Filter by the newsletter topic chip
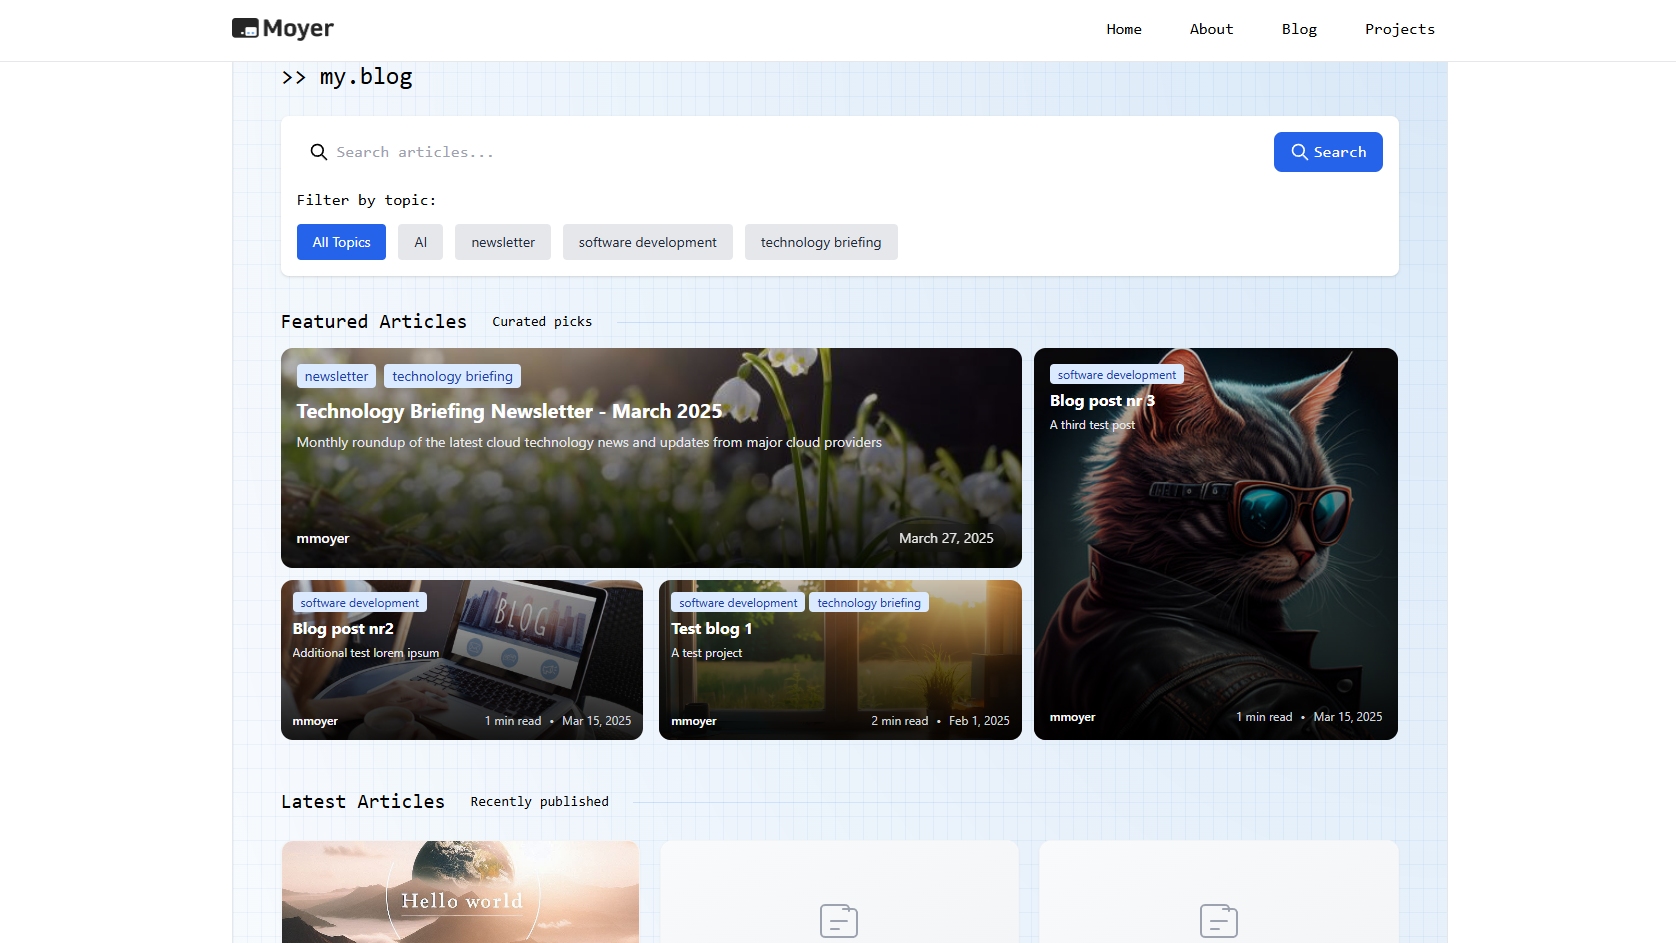This screenshot has height=943, width=1676. (503, 242)
